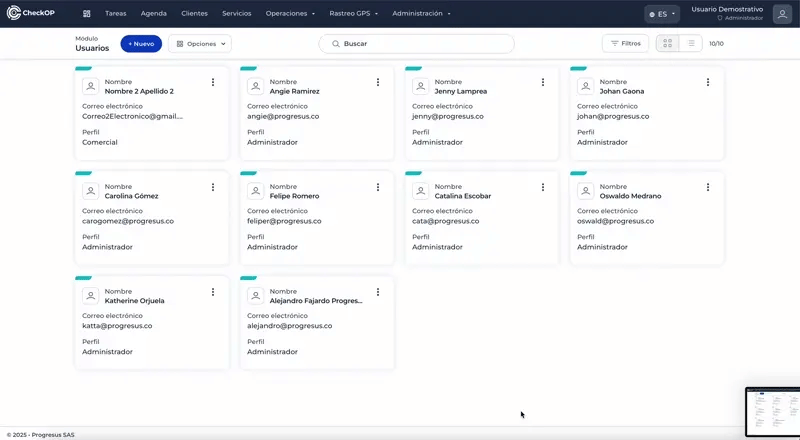Screen dimensions: 800x440
Task: Click the name Catalina Escobar
Action: point(463,196)
